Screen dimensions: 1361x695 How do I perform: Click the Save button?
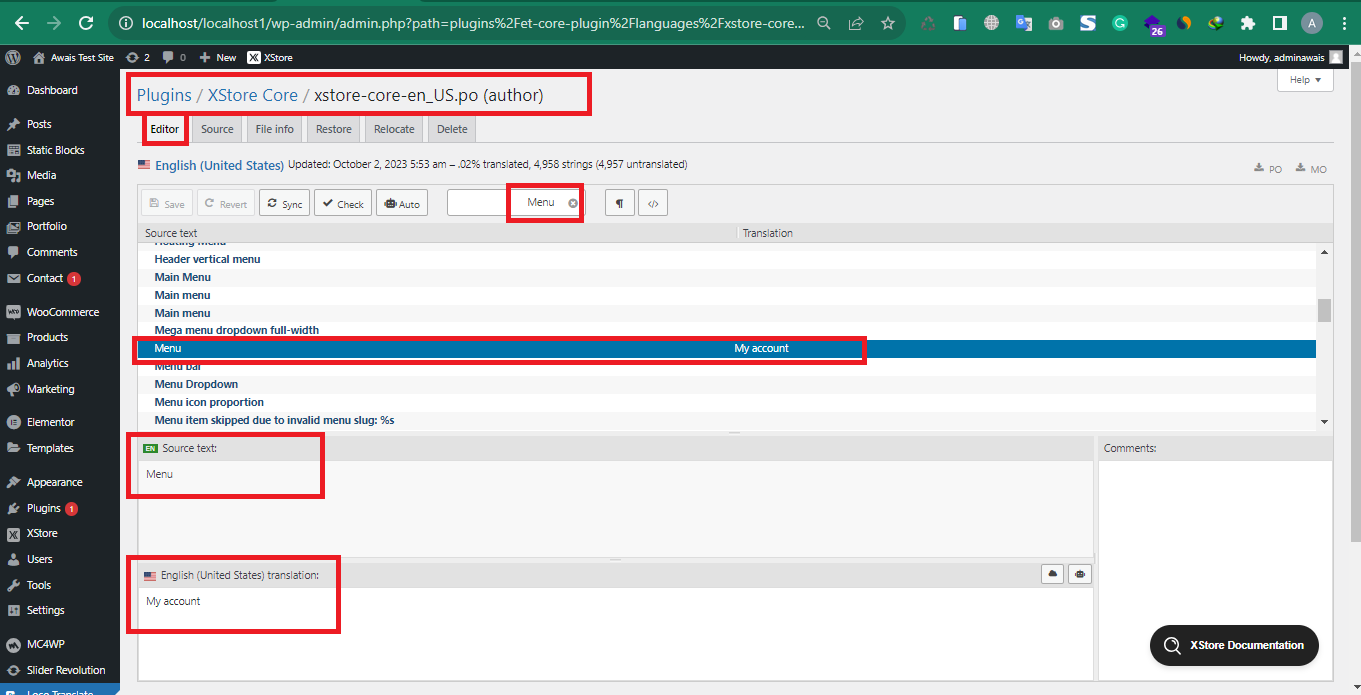[x=167, y=203]
